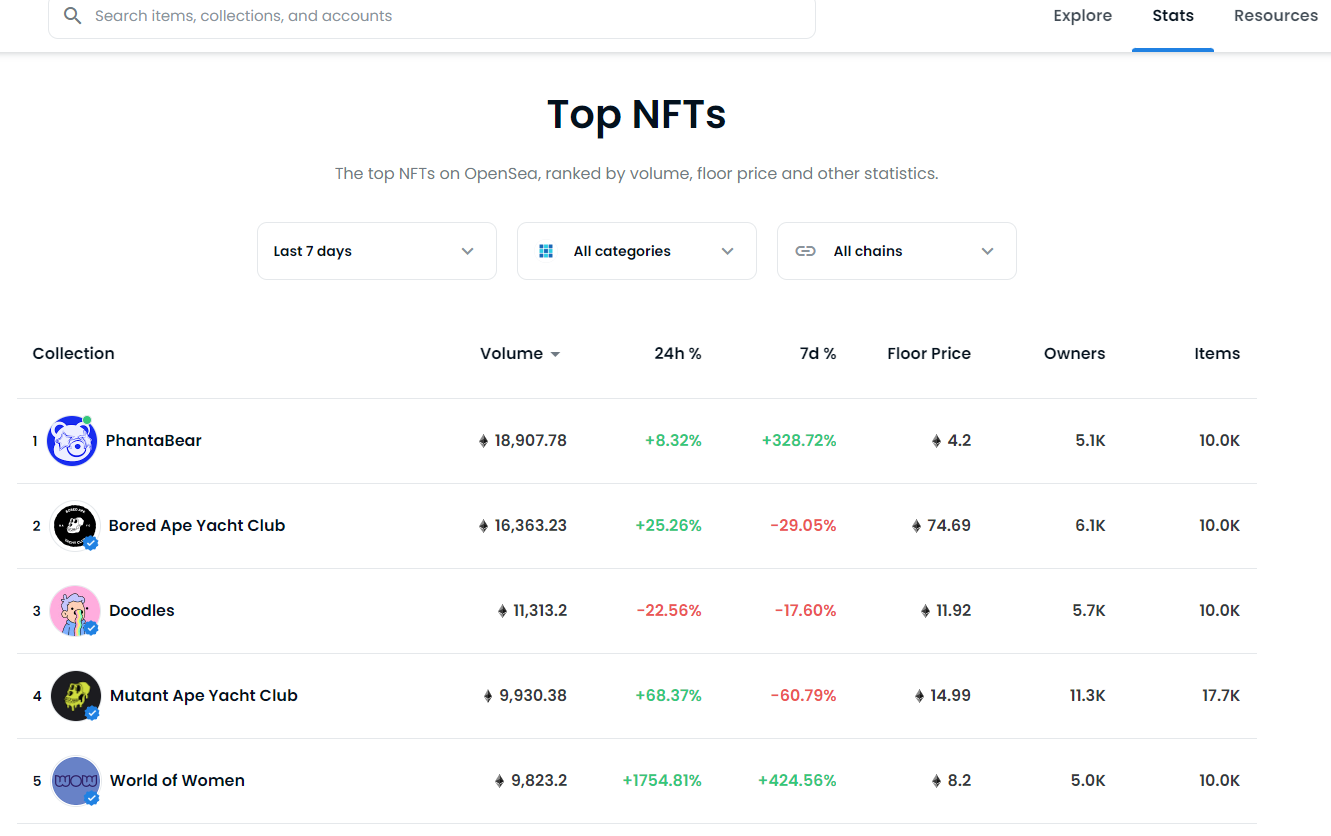The image size is (1331, 836).
Task: Select the Stats tab
Action: pos(1172,16)
